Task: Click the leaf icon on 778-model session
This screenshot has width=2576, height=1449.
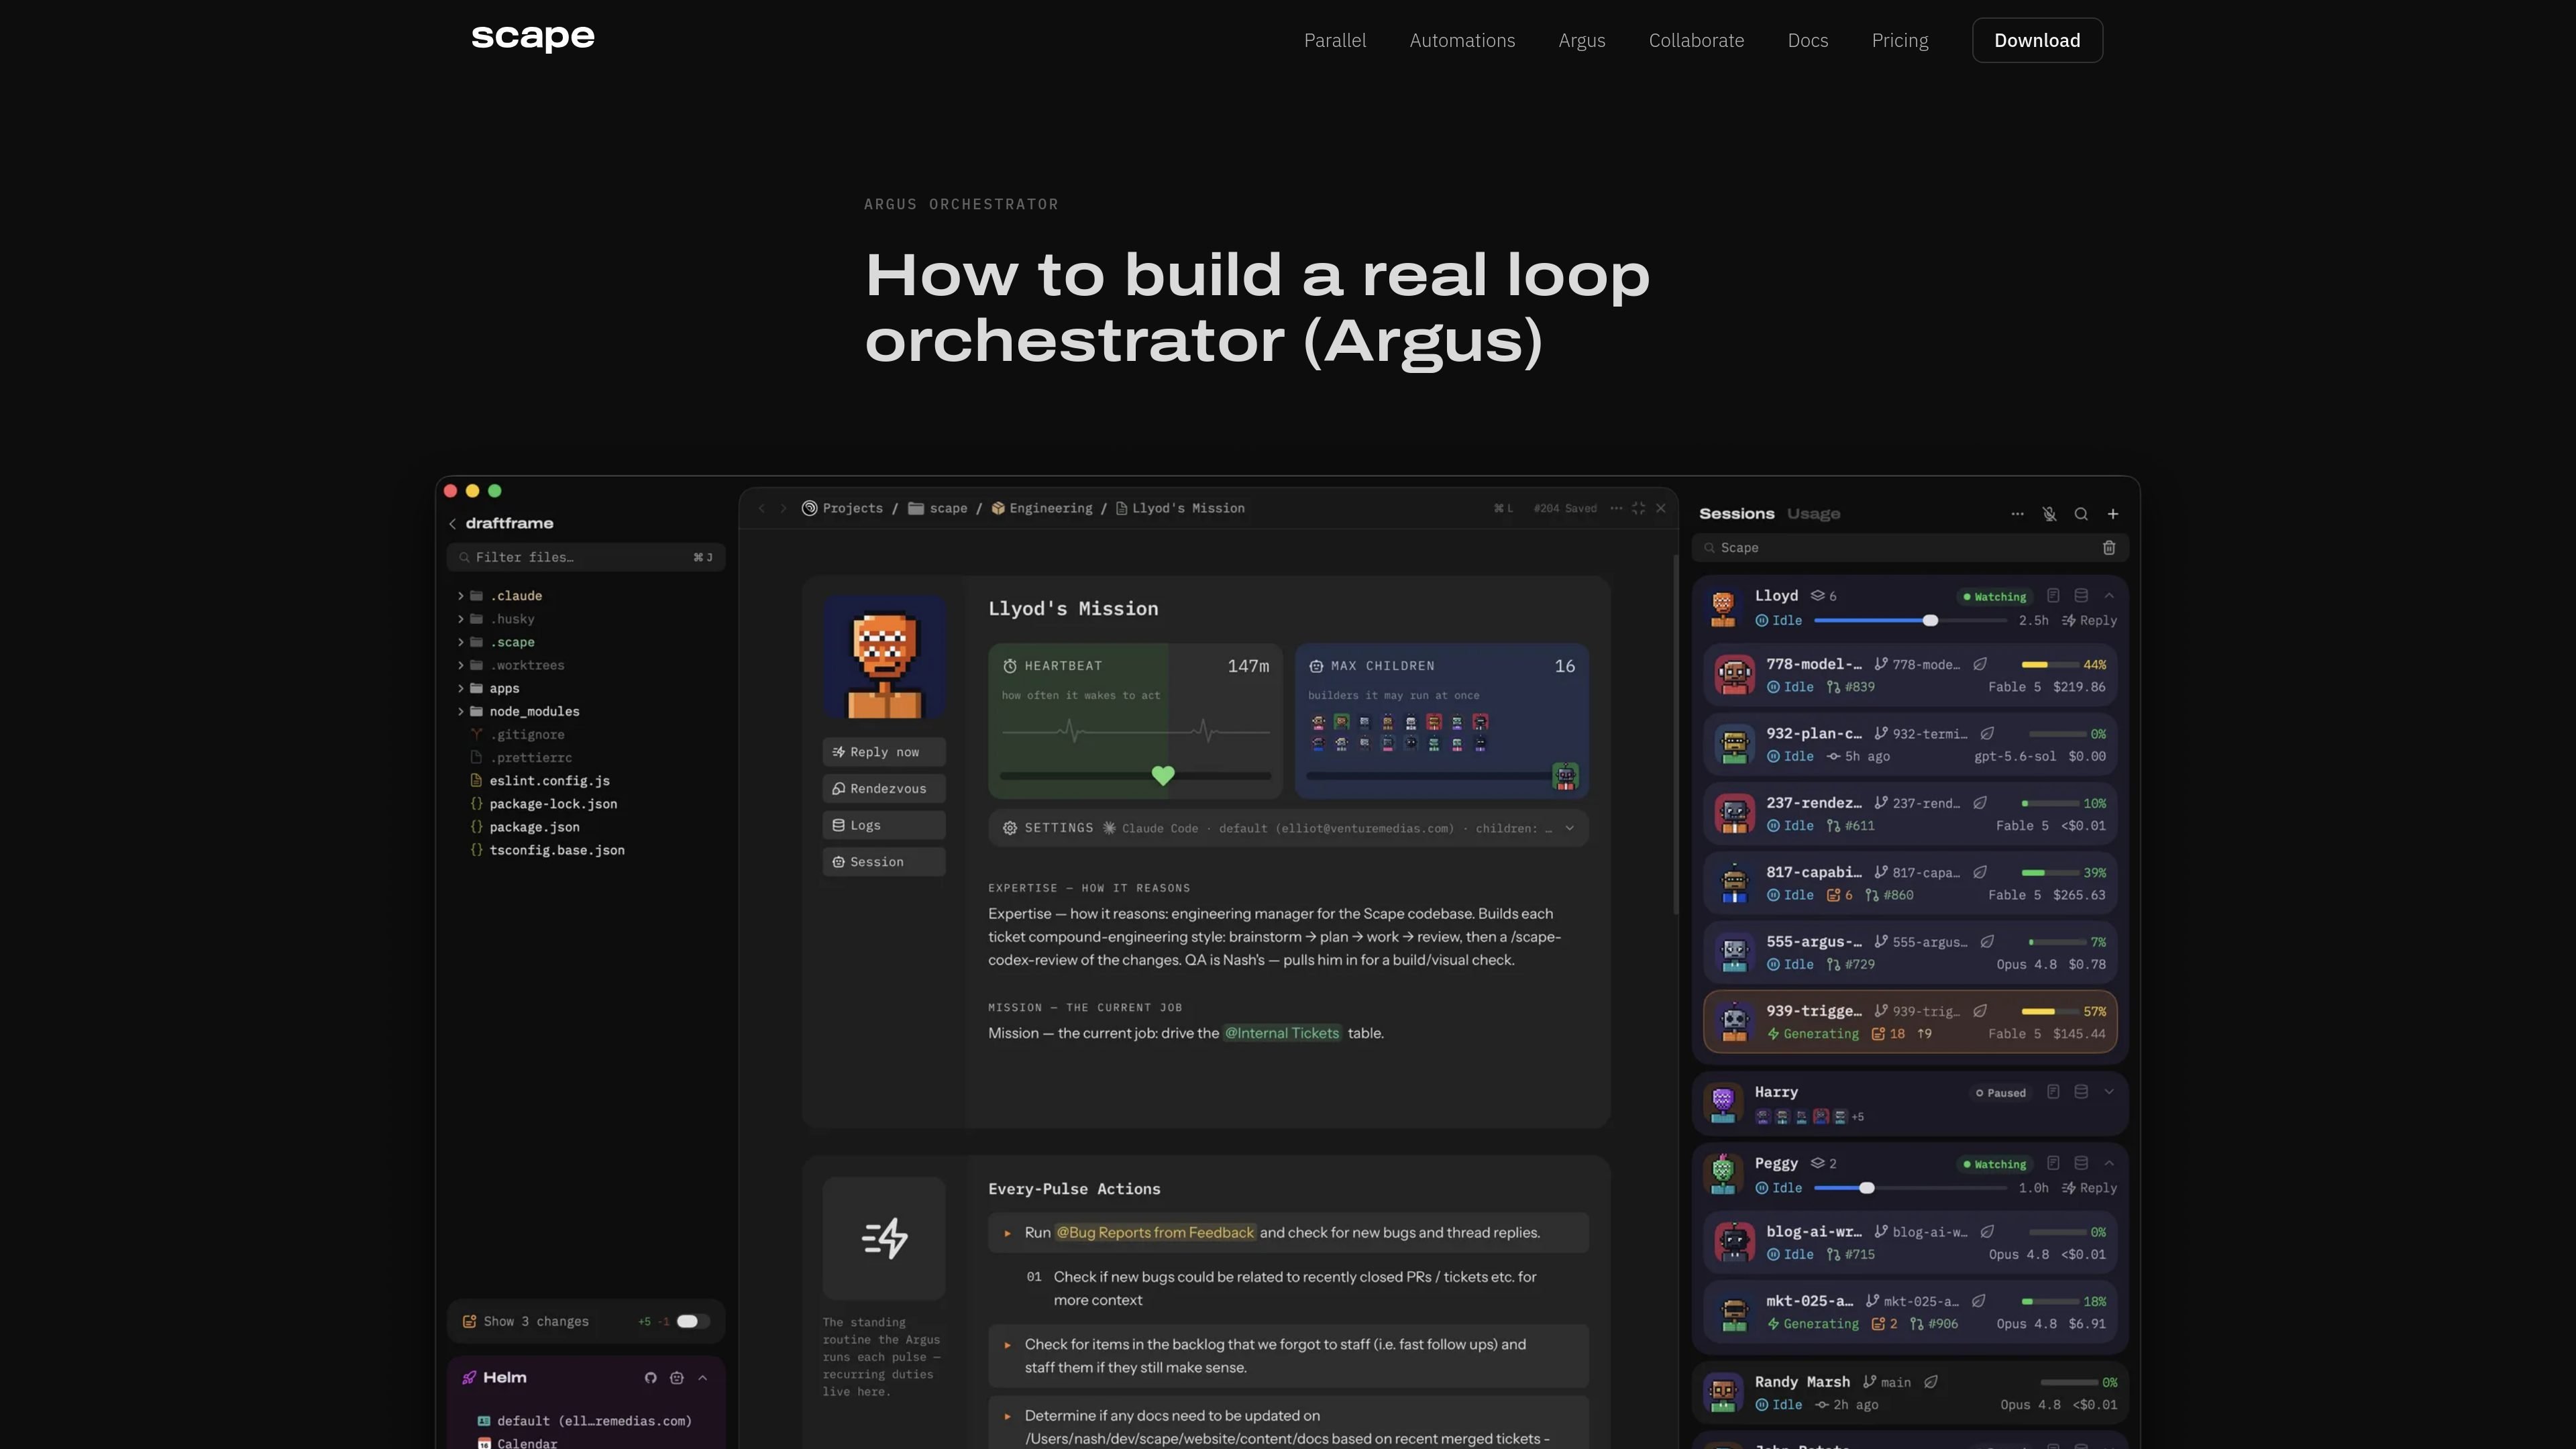Action: pyautogui.click(x=1980, y=664)
